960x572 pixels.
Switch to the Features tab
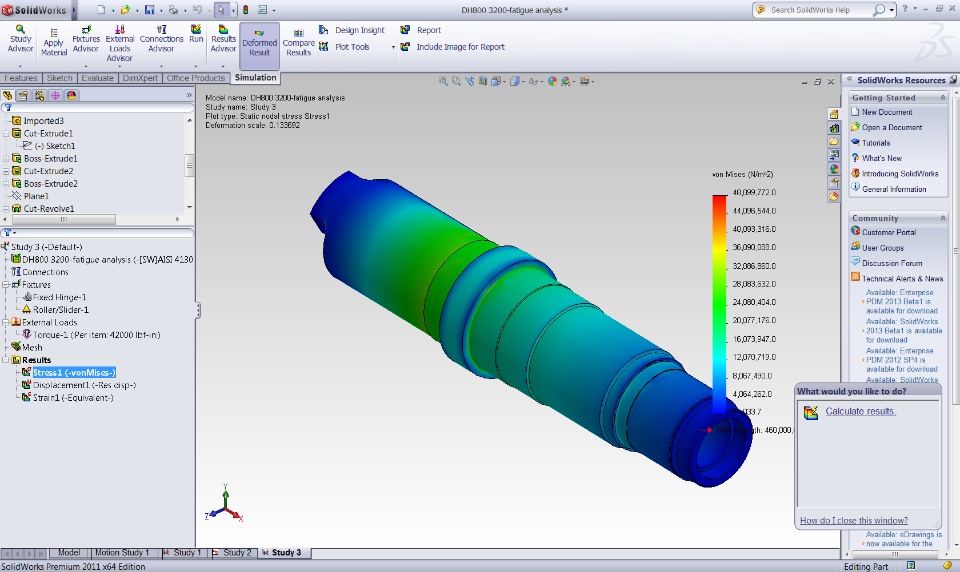[21, 78]
